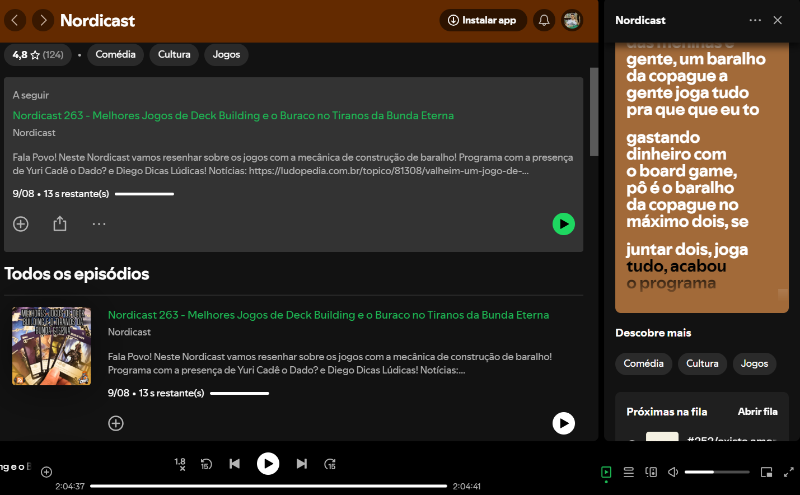
Task: Open the user profile avatar
Action: [572, 20]
